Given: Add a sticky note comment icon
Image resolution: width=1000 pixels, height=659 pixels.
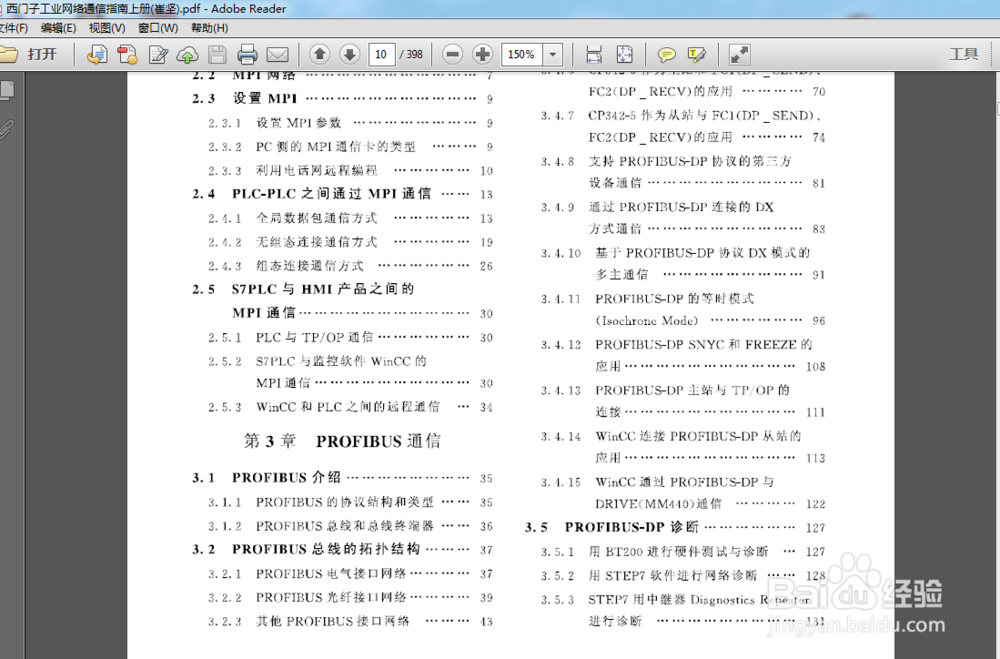Looking at the screenshot, I should (x=666, y=55).
